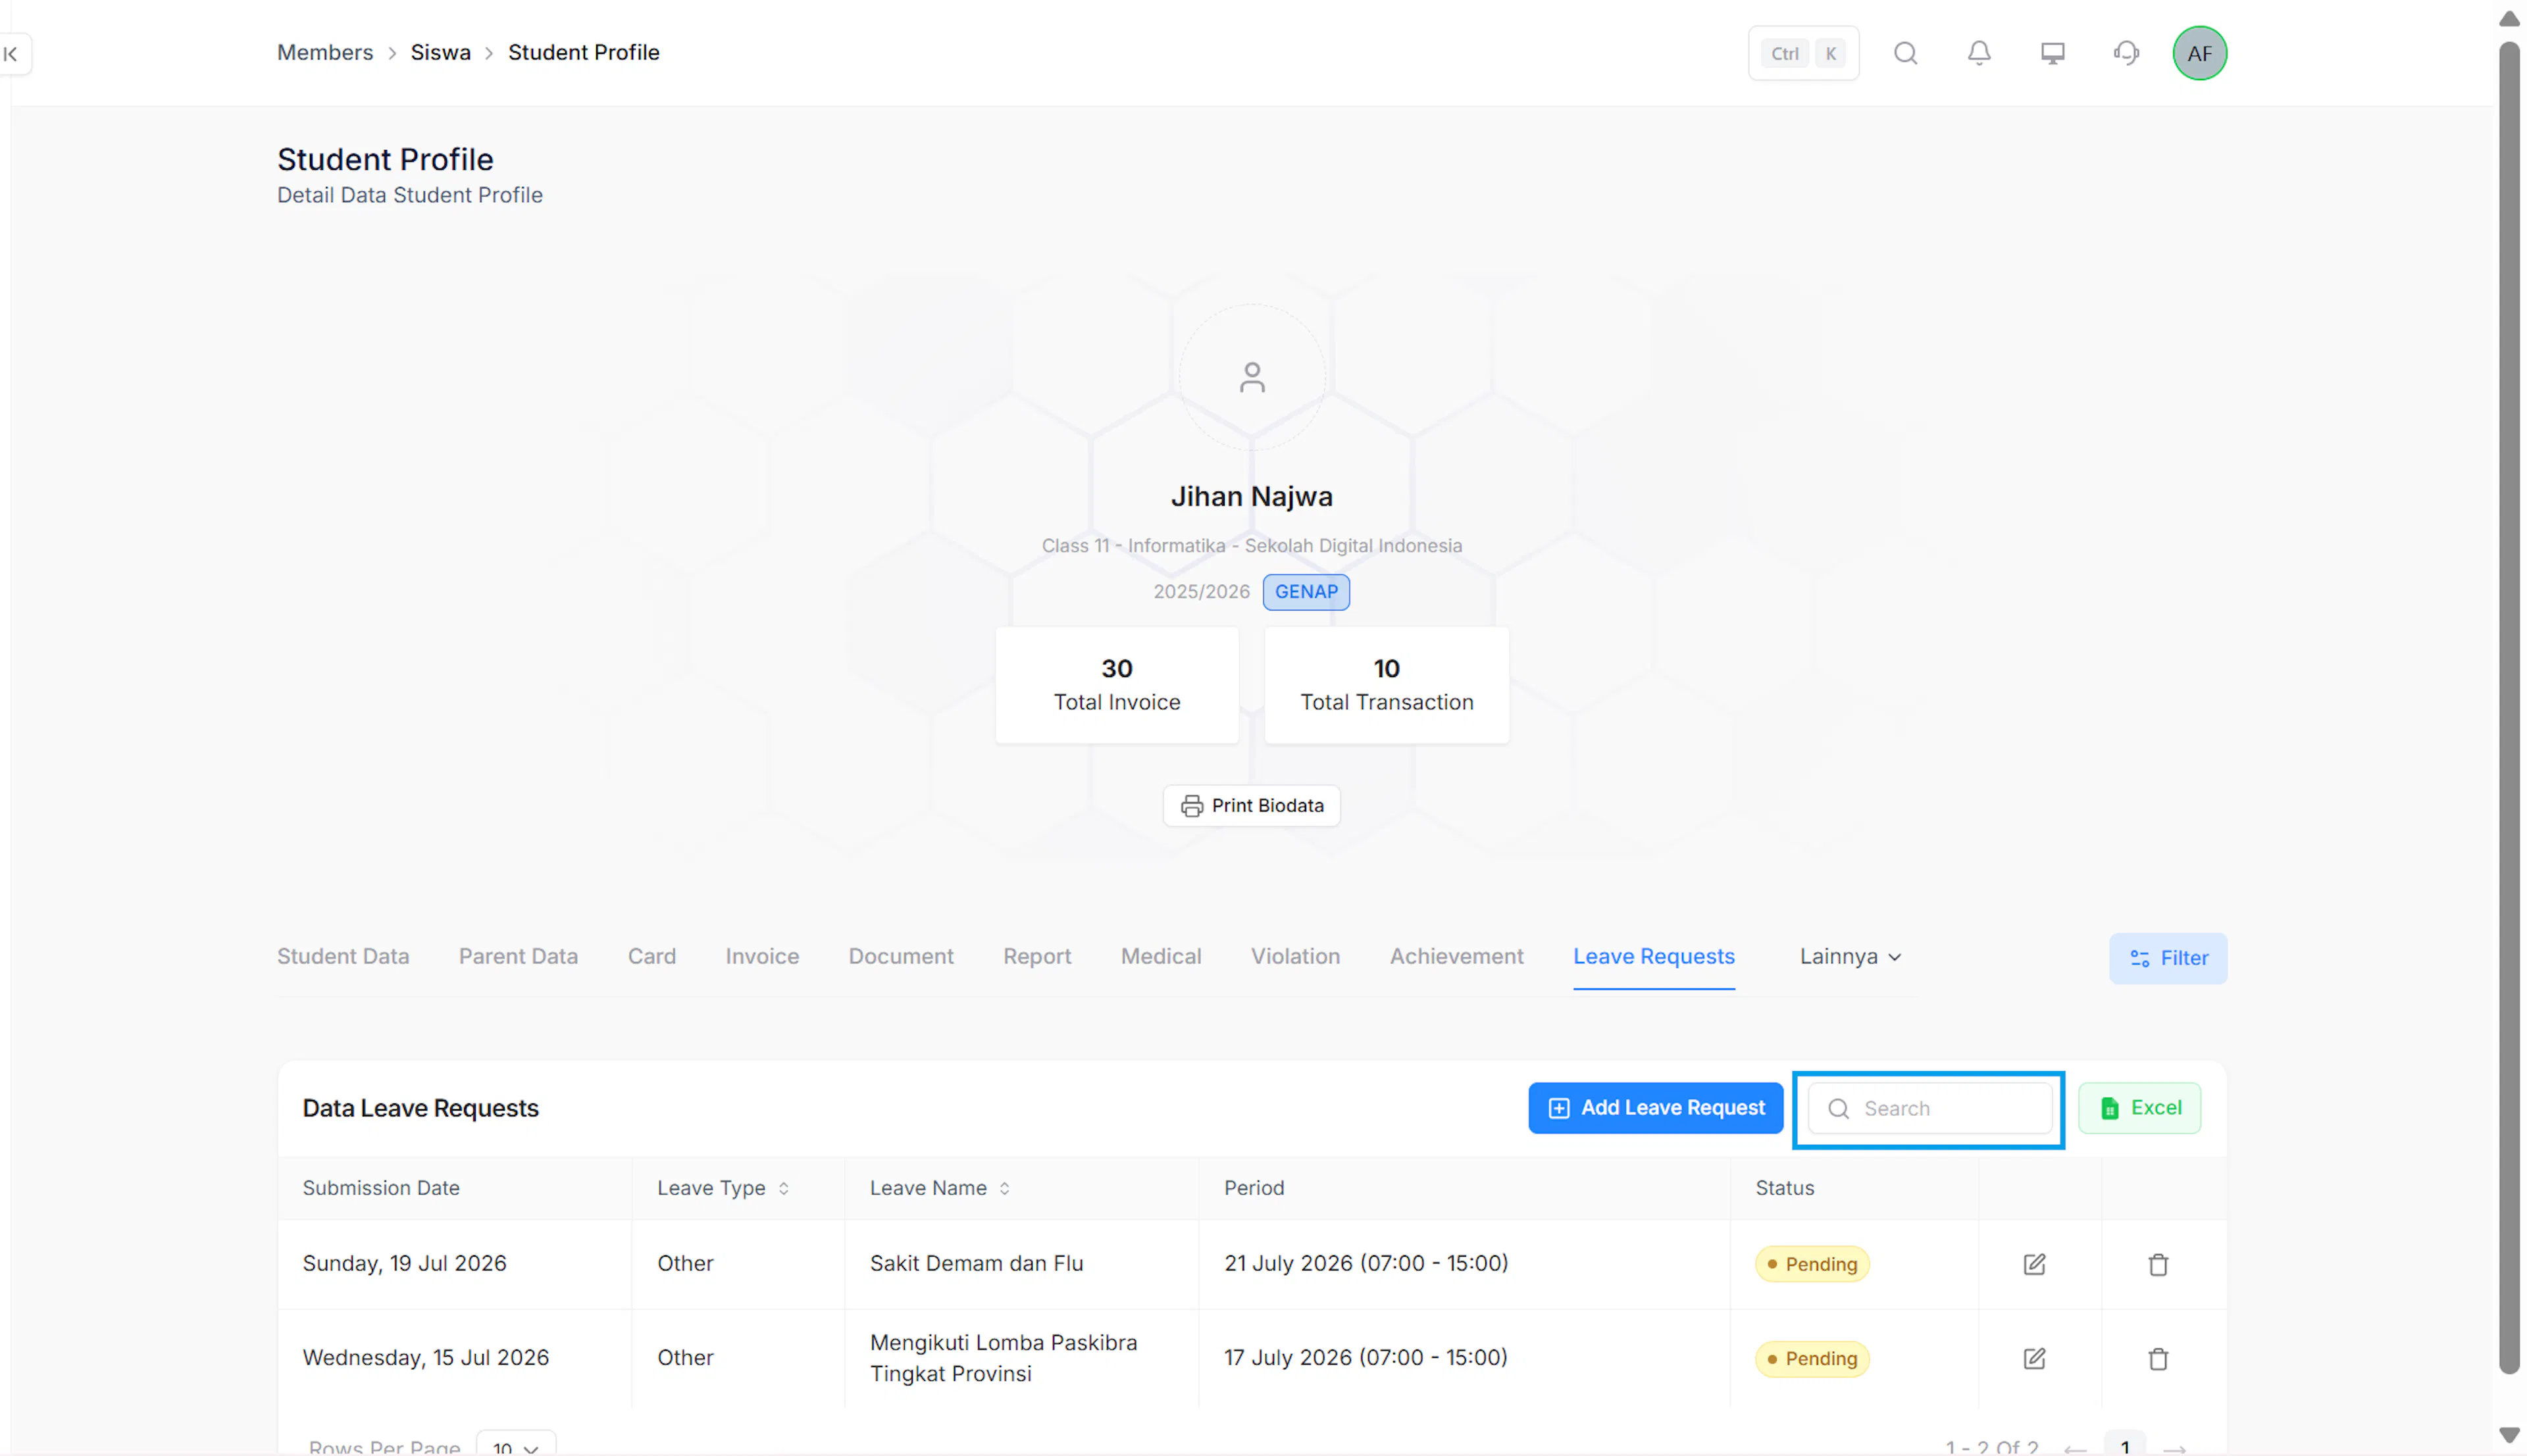Switch to the Parent Data tab
2527x1456 pixels.
pyautogui.click(x=518, y=956)
